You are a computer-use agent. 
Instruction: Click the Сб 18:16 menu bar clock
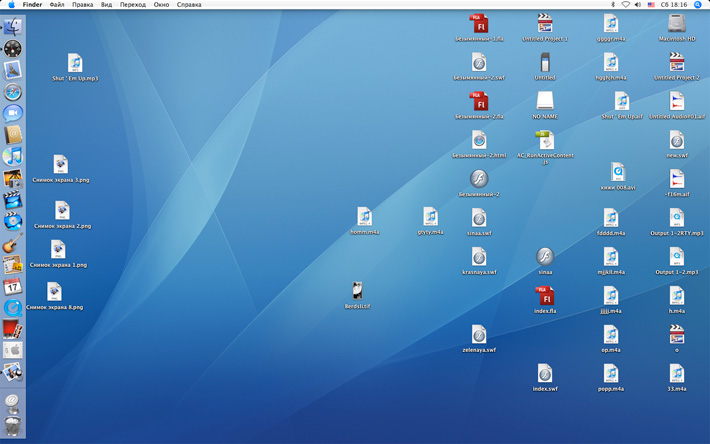(x=674, y=5)
